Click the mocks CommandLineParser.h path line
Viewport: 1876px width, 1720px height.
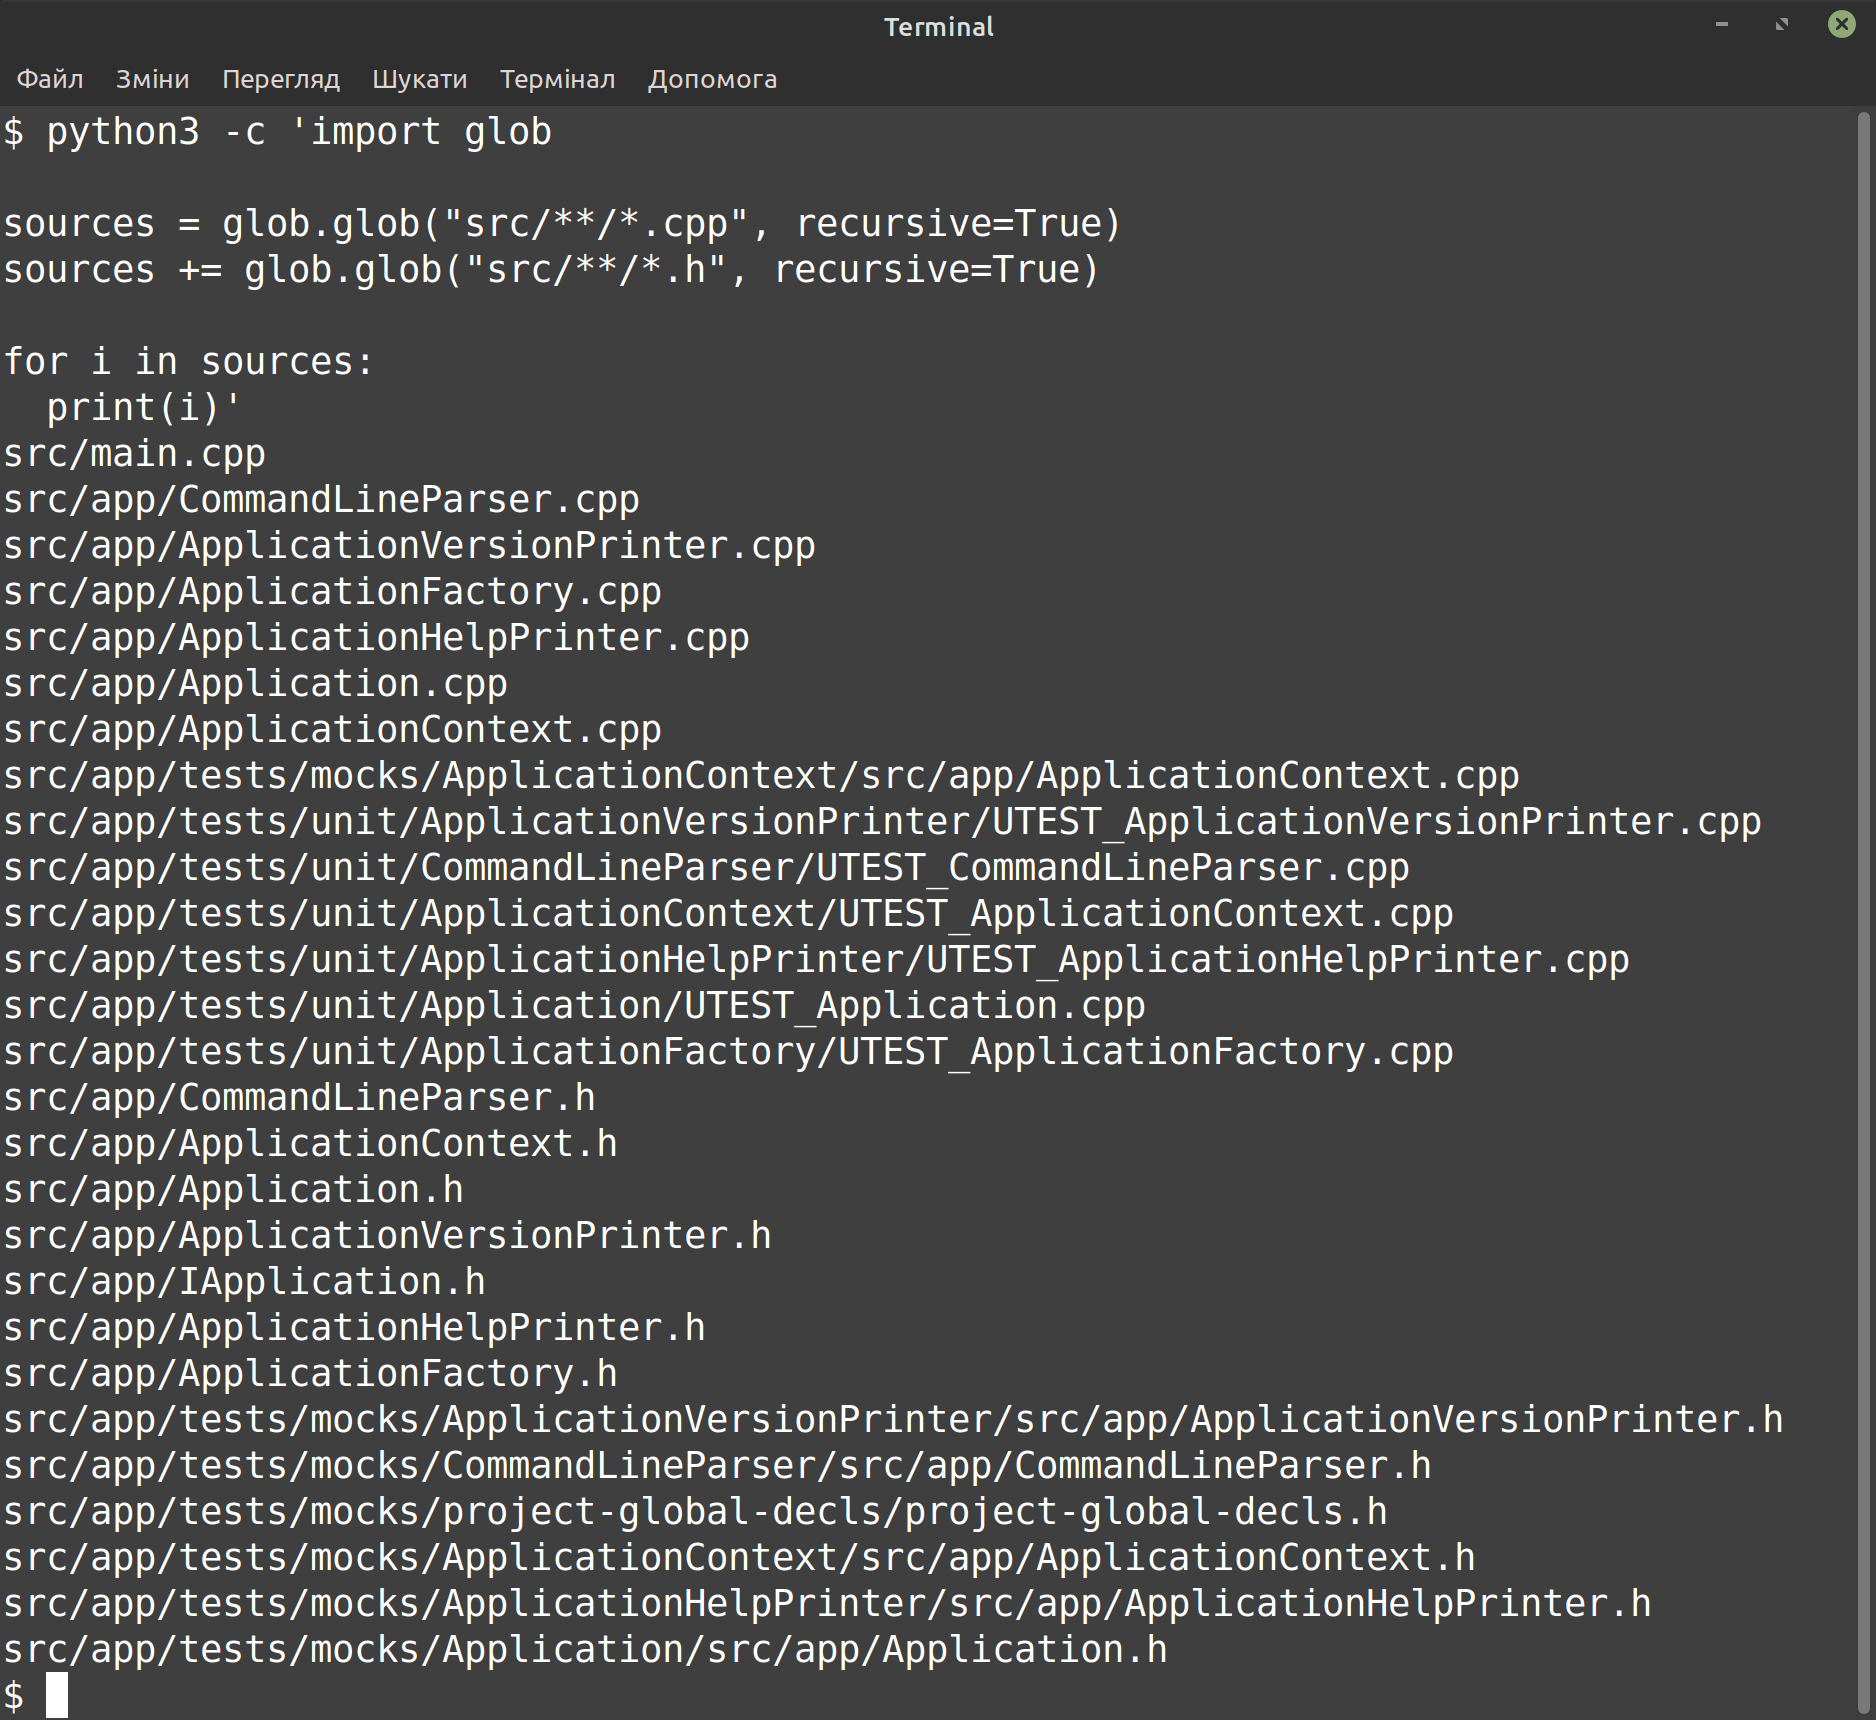click(718, 1466)
